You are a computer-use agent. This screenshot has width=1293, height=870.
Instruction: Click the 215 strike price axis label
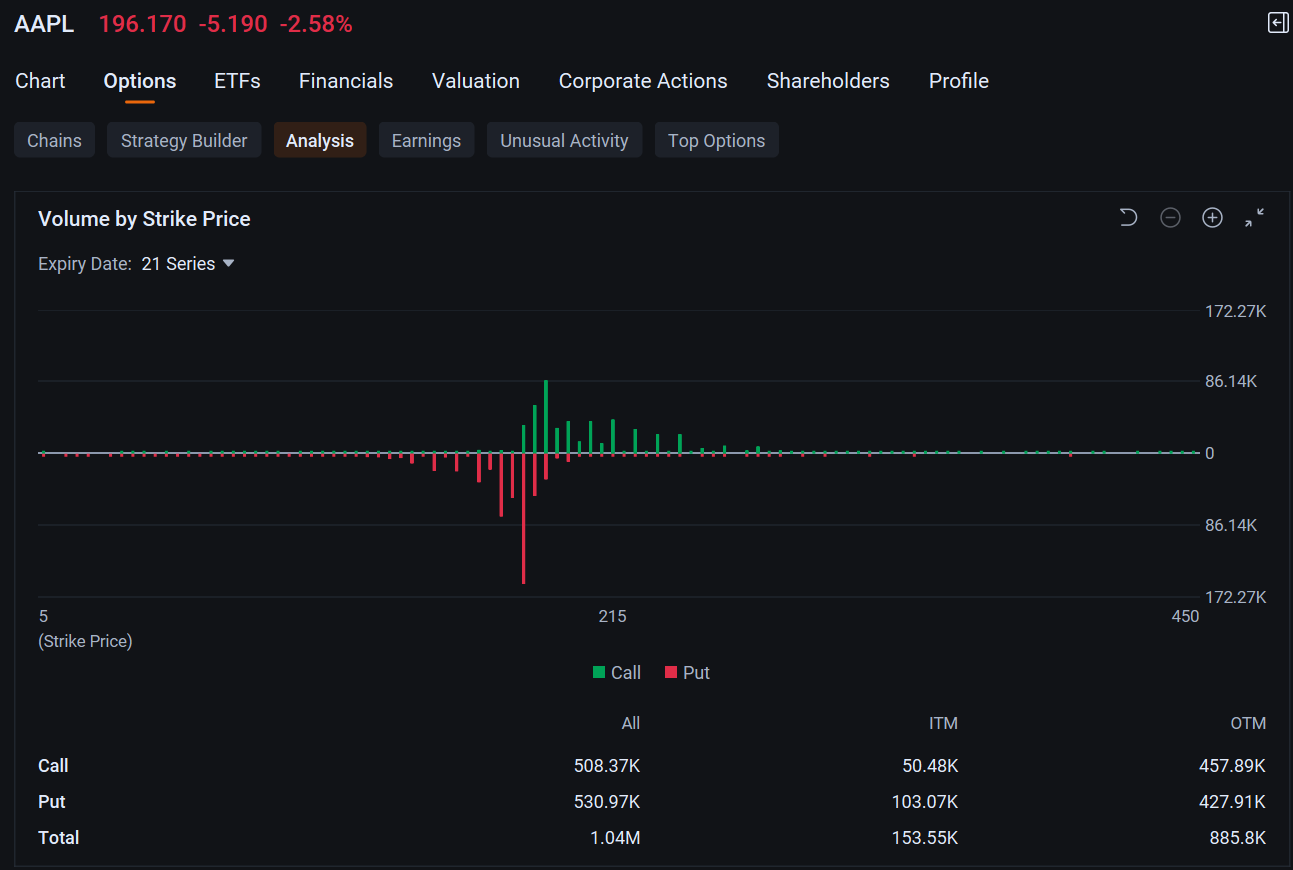[612, 617]
